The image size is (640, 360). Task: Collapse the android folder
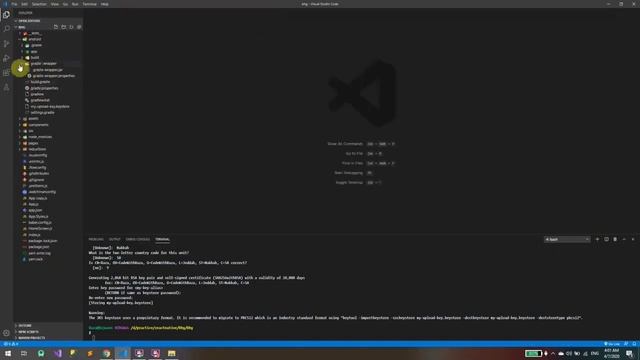(x=35, y=39)
